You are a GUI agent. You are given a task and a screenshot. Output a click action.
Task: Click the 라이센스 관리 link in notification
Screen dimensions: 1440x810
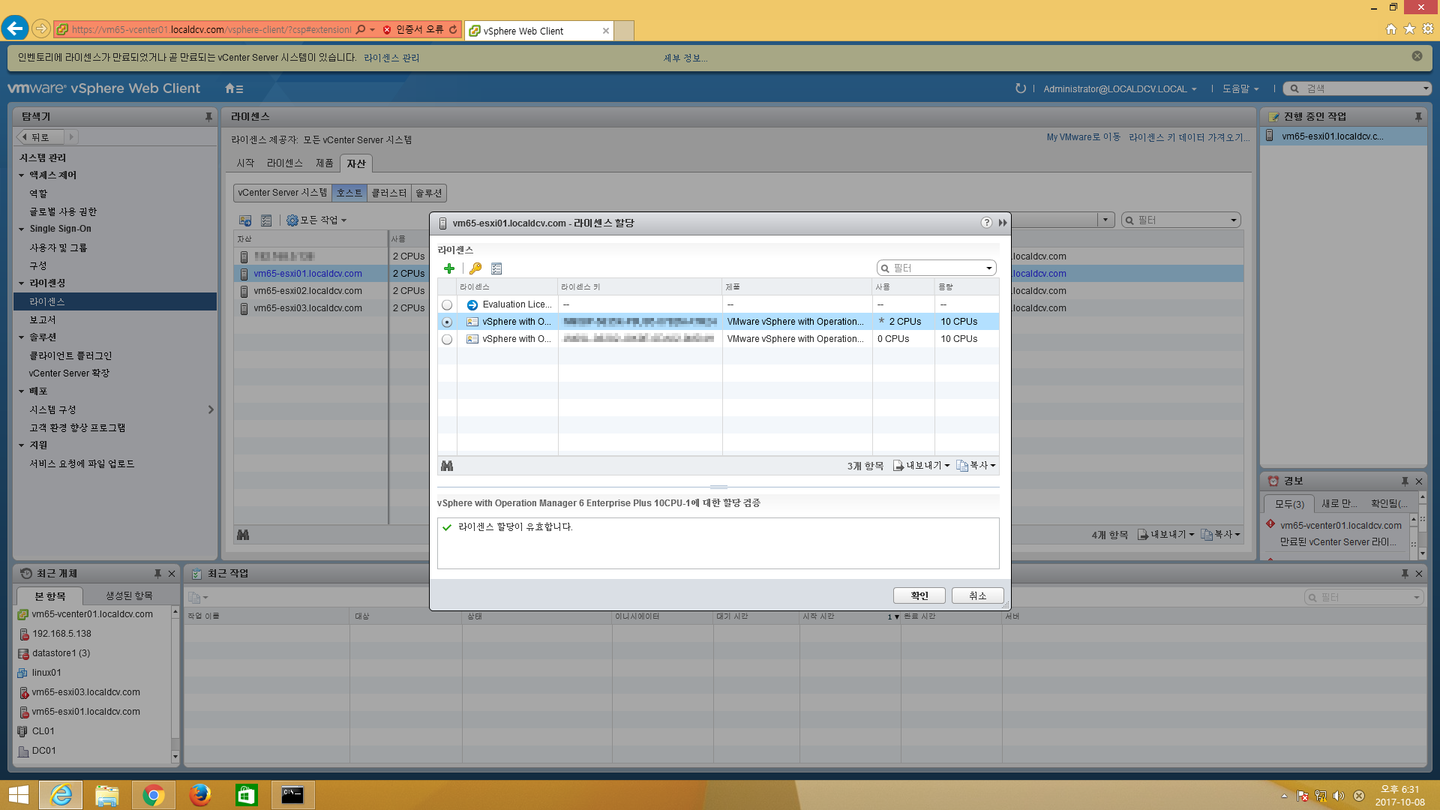click(392, 58)
